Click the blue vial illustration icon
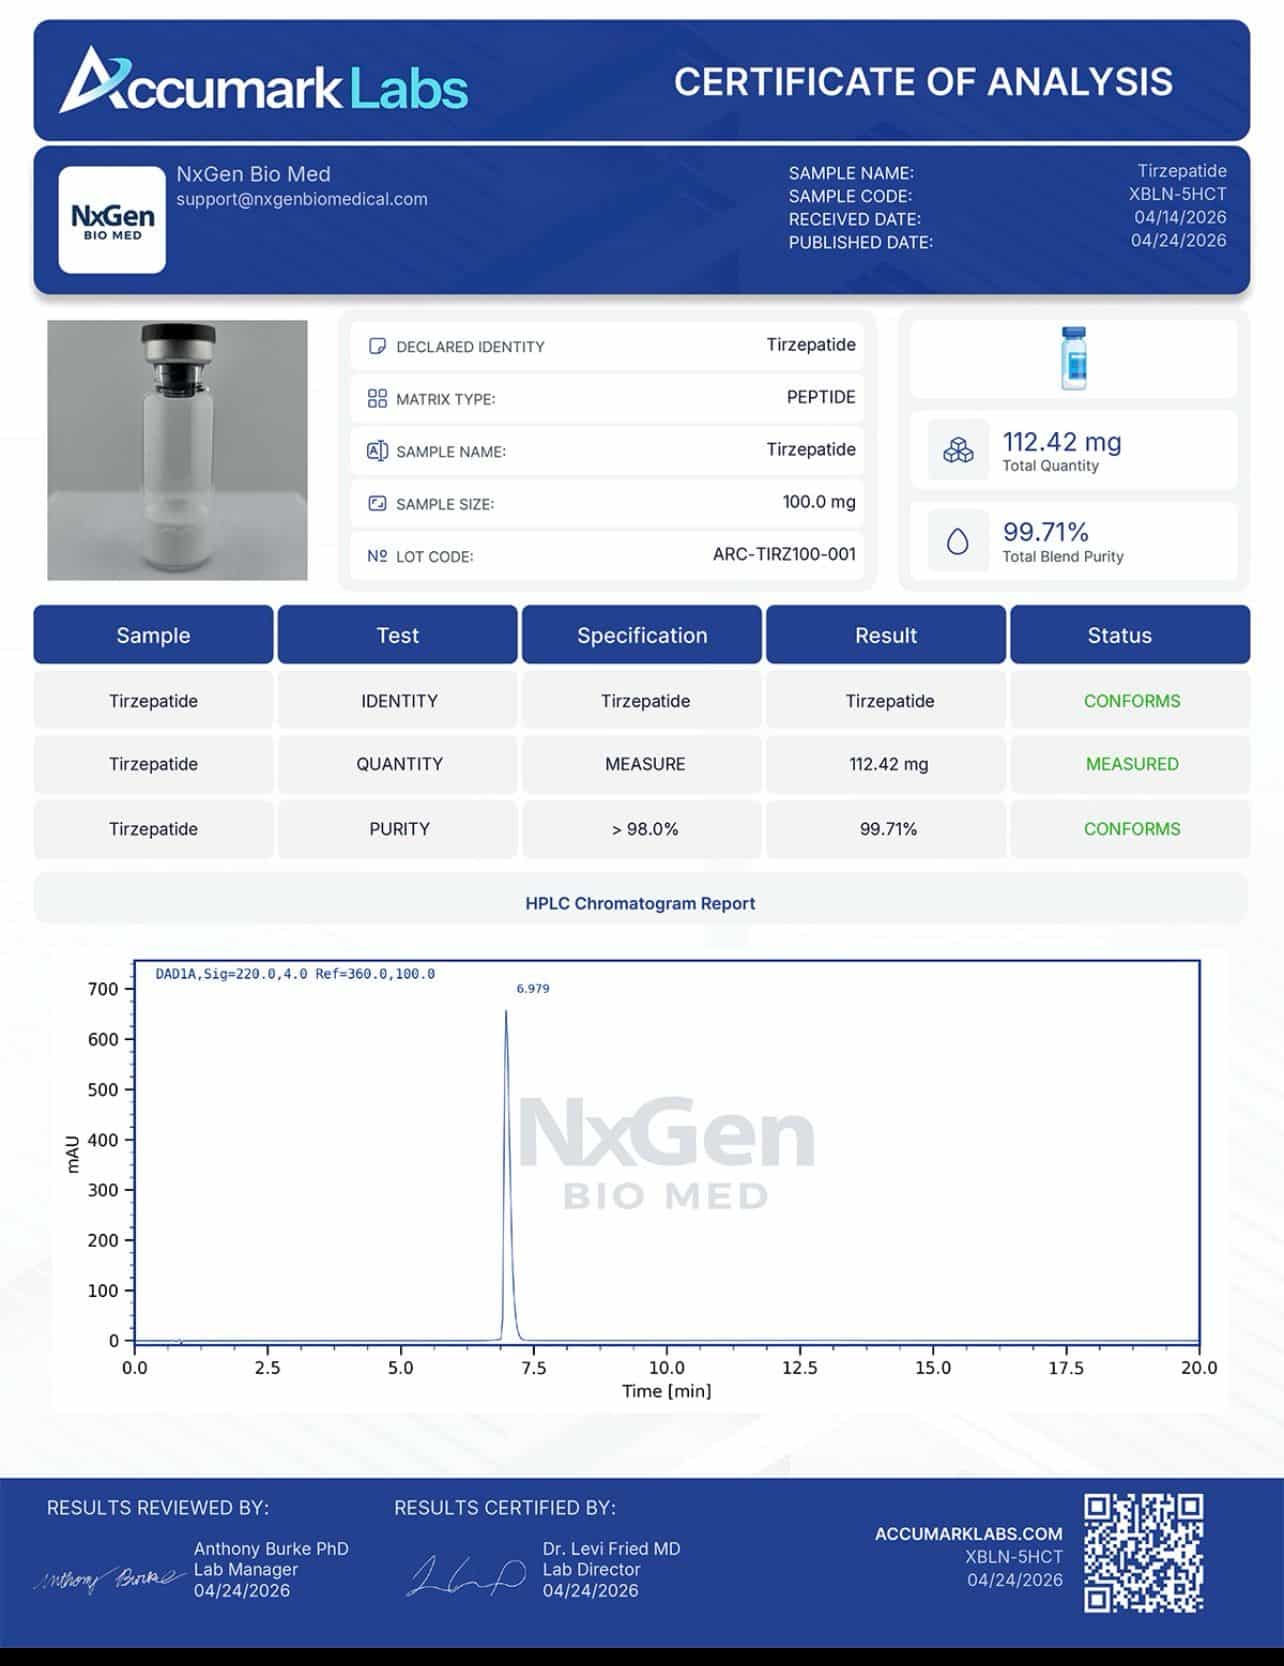 point(1073,358)
